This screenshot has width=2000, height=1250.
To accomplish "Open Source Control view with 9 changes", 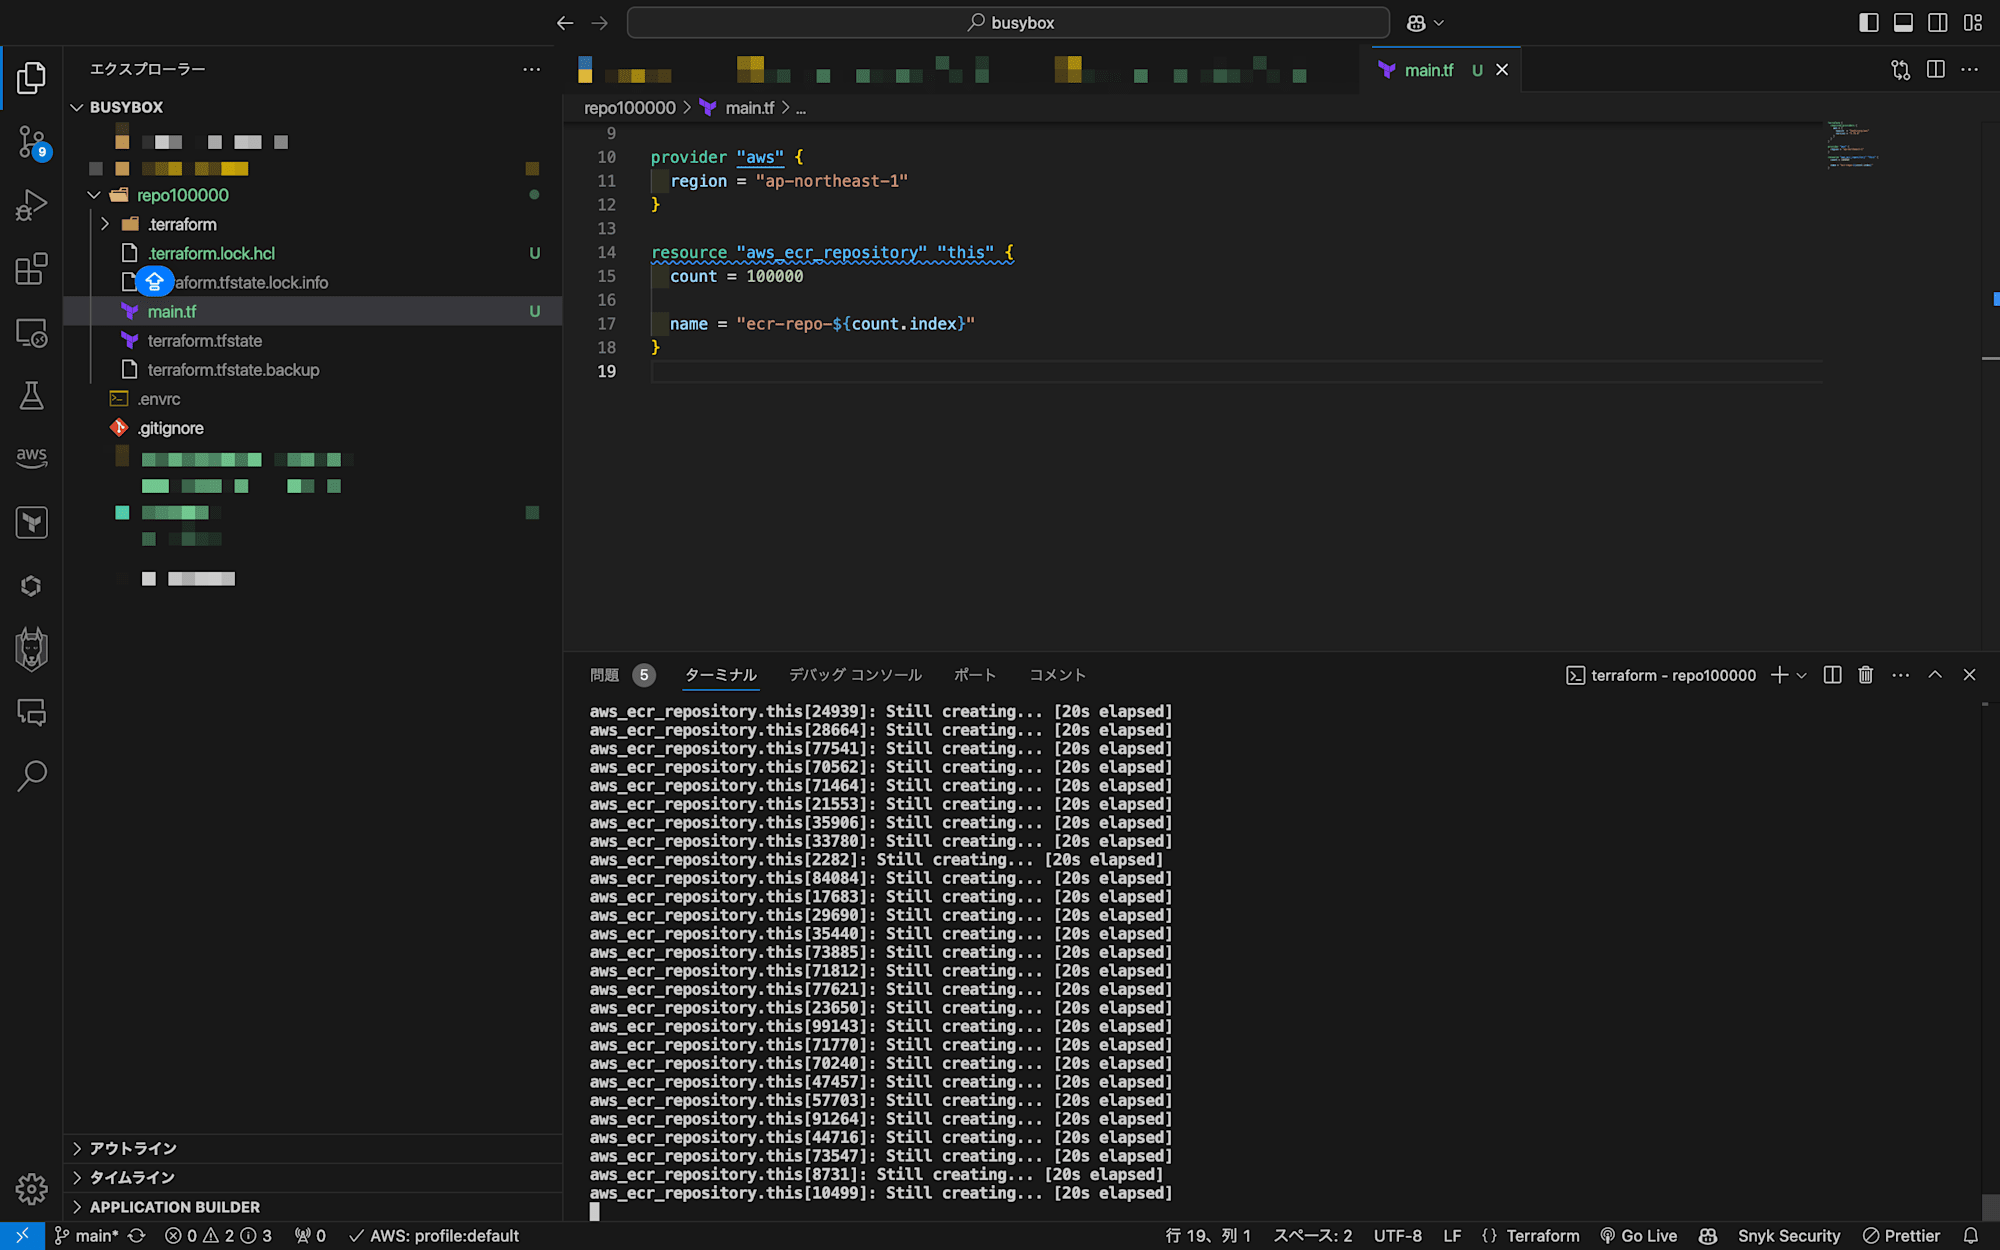I will click(31, 142).
